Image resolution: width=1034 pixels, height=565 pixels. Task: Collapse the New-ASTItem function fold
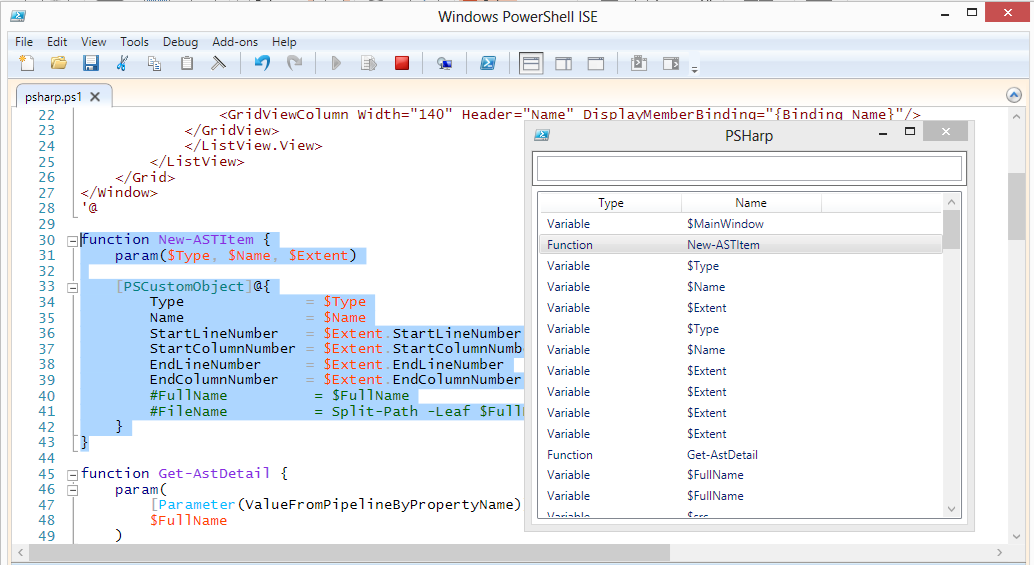(x=73, y=241)
